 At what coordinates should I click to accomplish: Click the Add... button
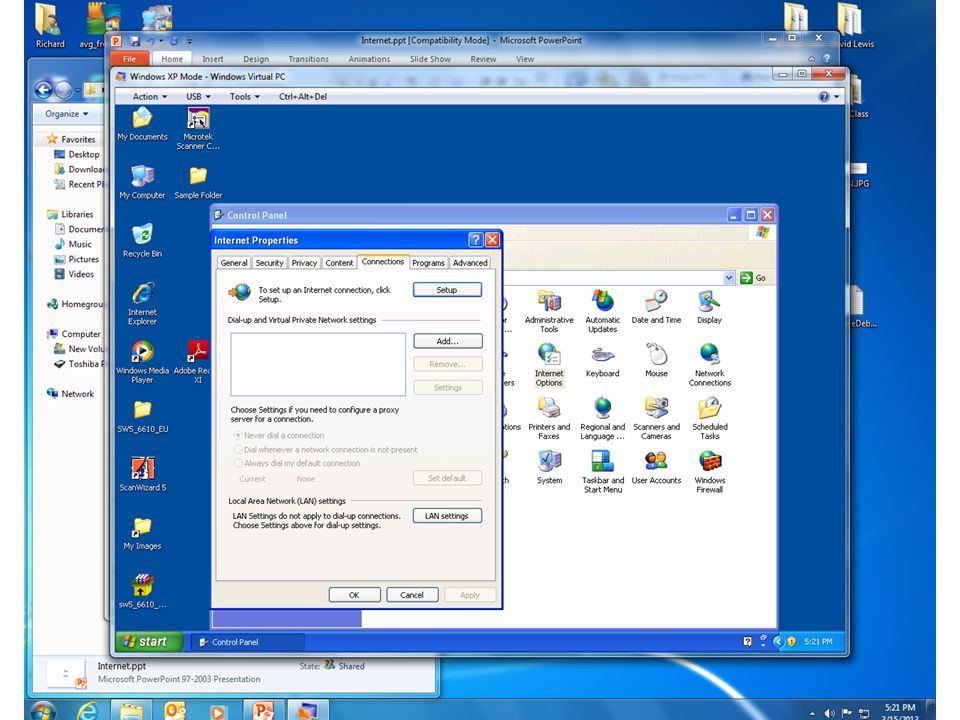point(448,341)
